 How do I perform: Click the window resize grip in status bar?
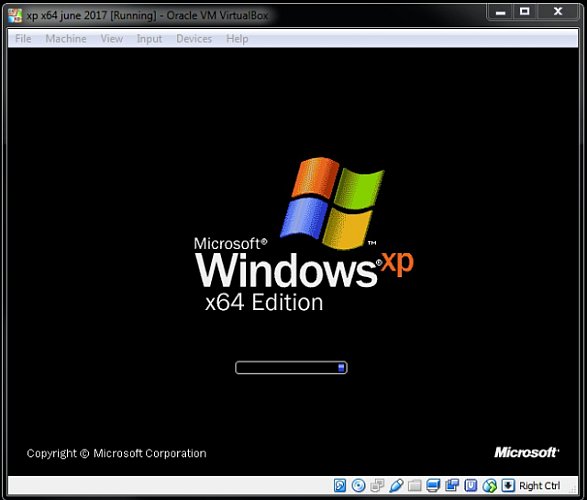tap(573, 488)
